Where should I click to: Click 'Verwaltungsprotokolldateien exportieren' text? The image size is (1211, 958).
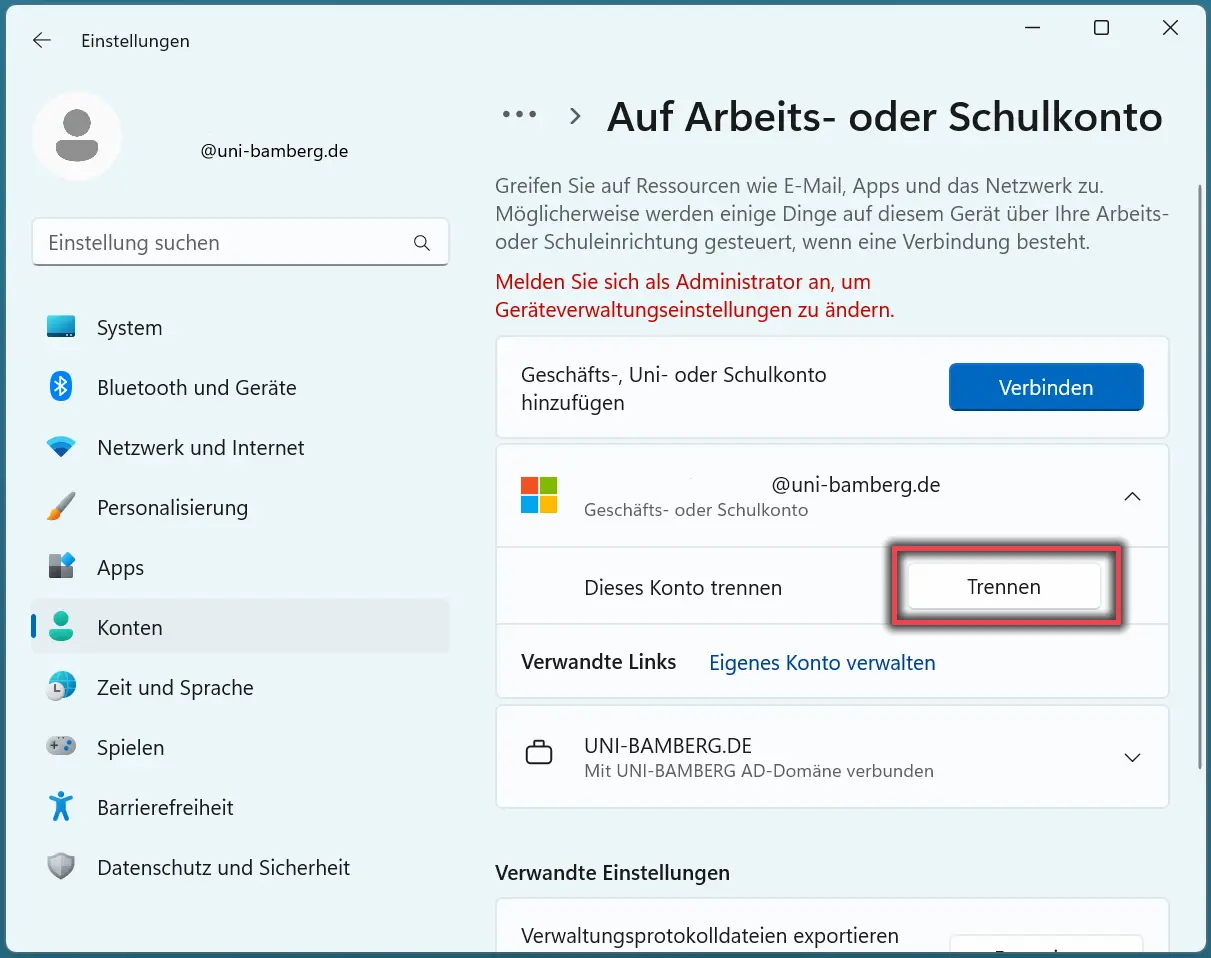pyautogui.click(x=710, y=936)
